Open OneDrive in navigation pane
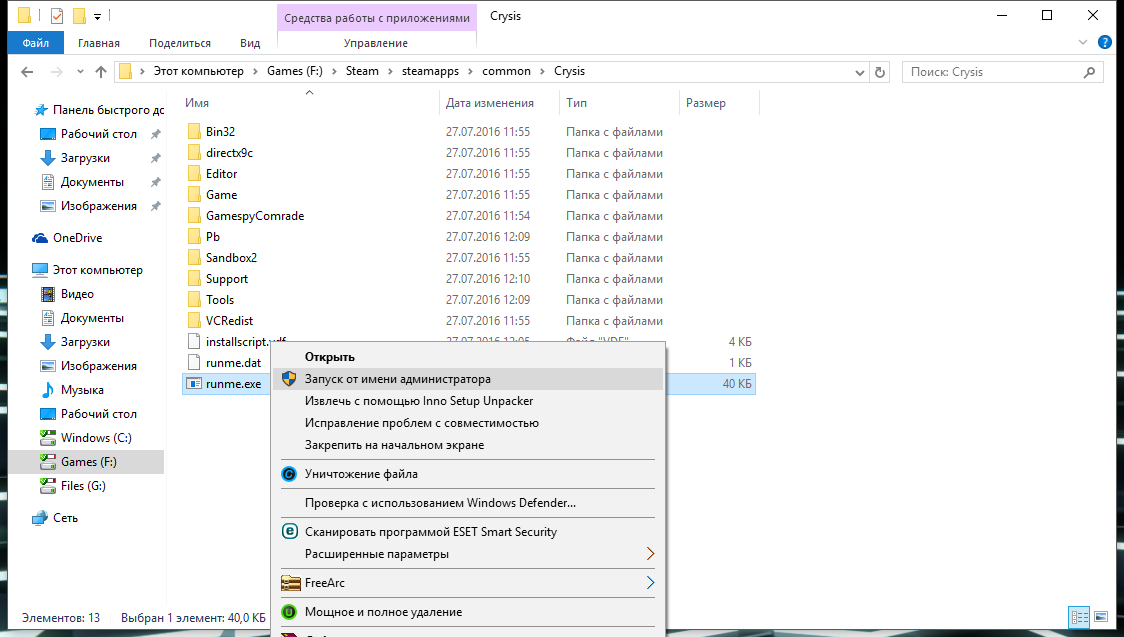1124x637 pixels. [x=77, y=238]
